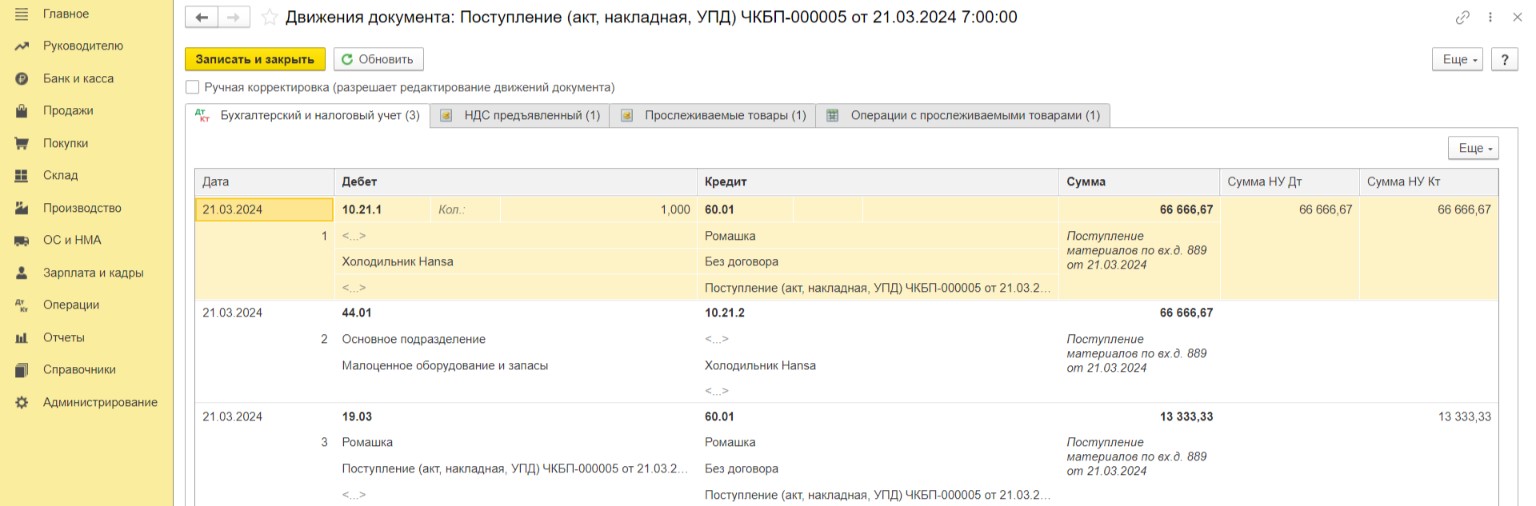Image resolution: width=1536 pixels, height=506 pixels.
Task: Click the Руководителю chart icon
Action: (21, 46)
